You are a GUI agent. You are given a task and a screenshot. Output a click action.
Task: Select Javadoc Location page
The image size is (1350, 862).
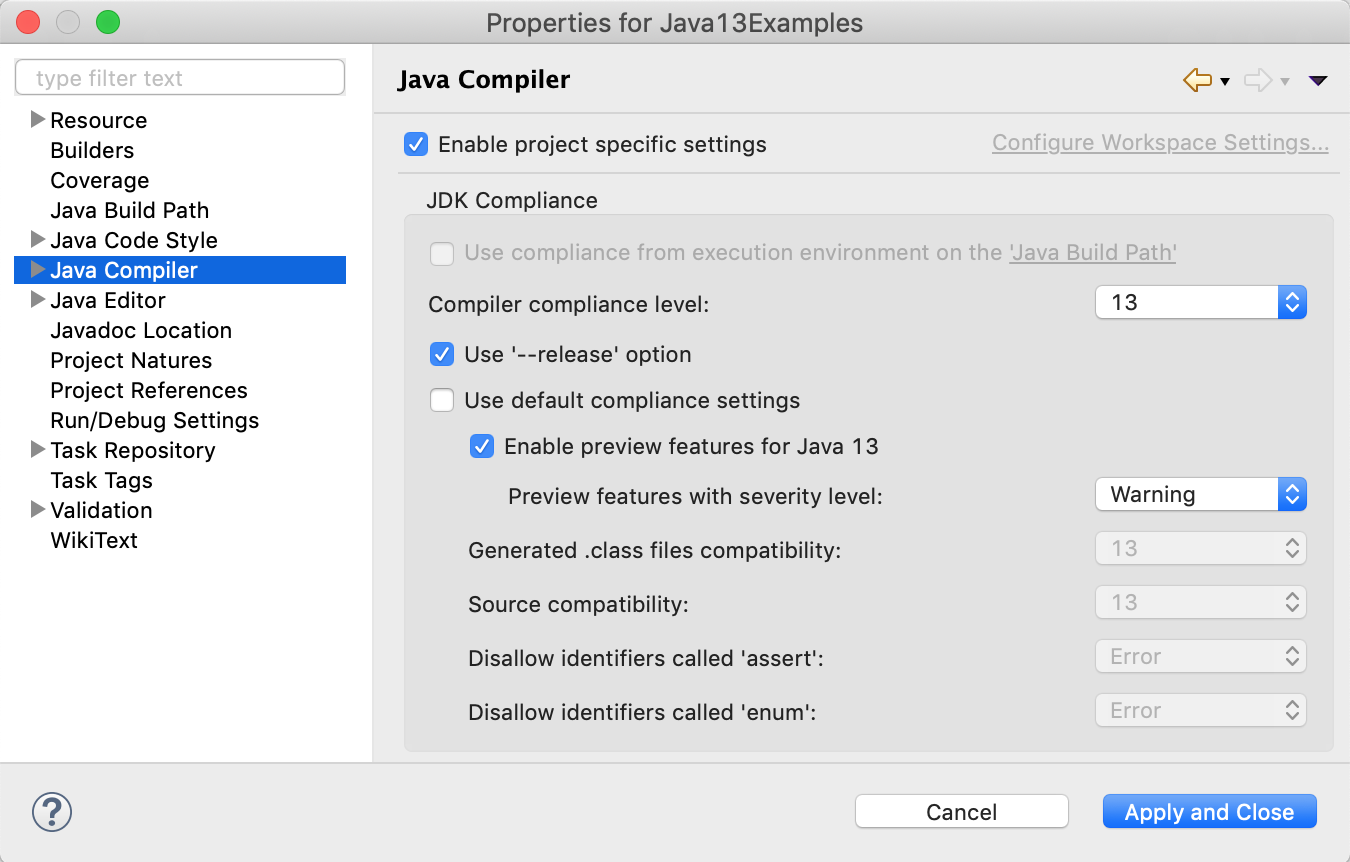[141, 330]
